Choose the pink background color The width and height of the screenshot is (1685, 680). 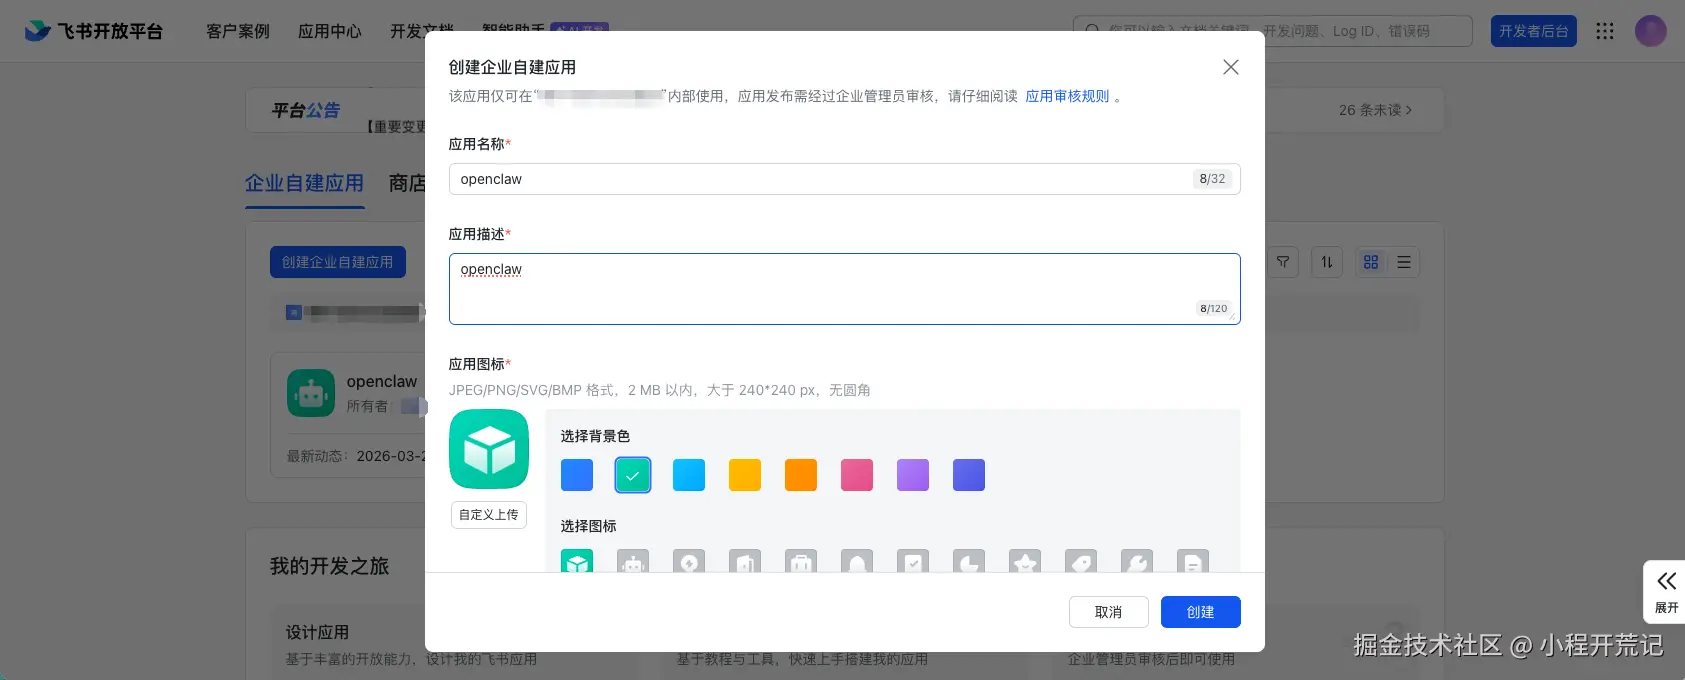click(857, 475)
